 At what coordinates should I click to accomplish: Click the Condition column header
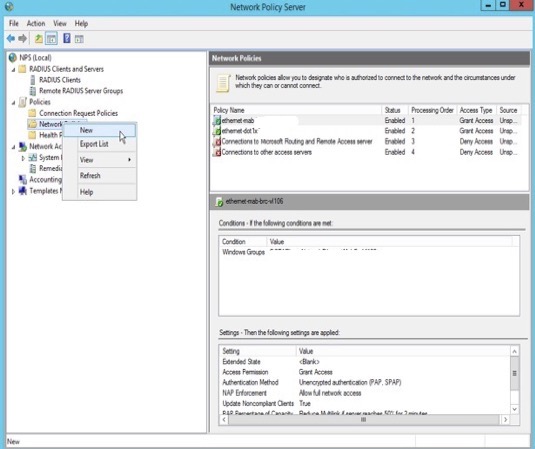click(243, 242)
